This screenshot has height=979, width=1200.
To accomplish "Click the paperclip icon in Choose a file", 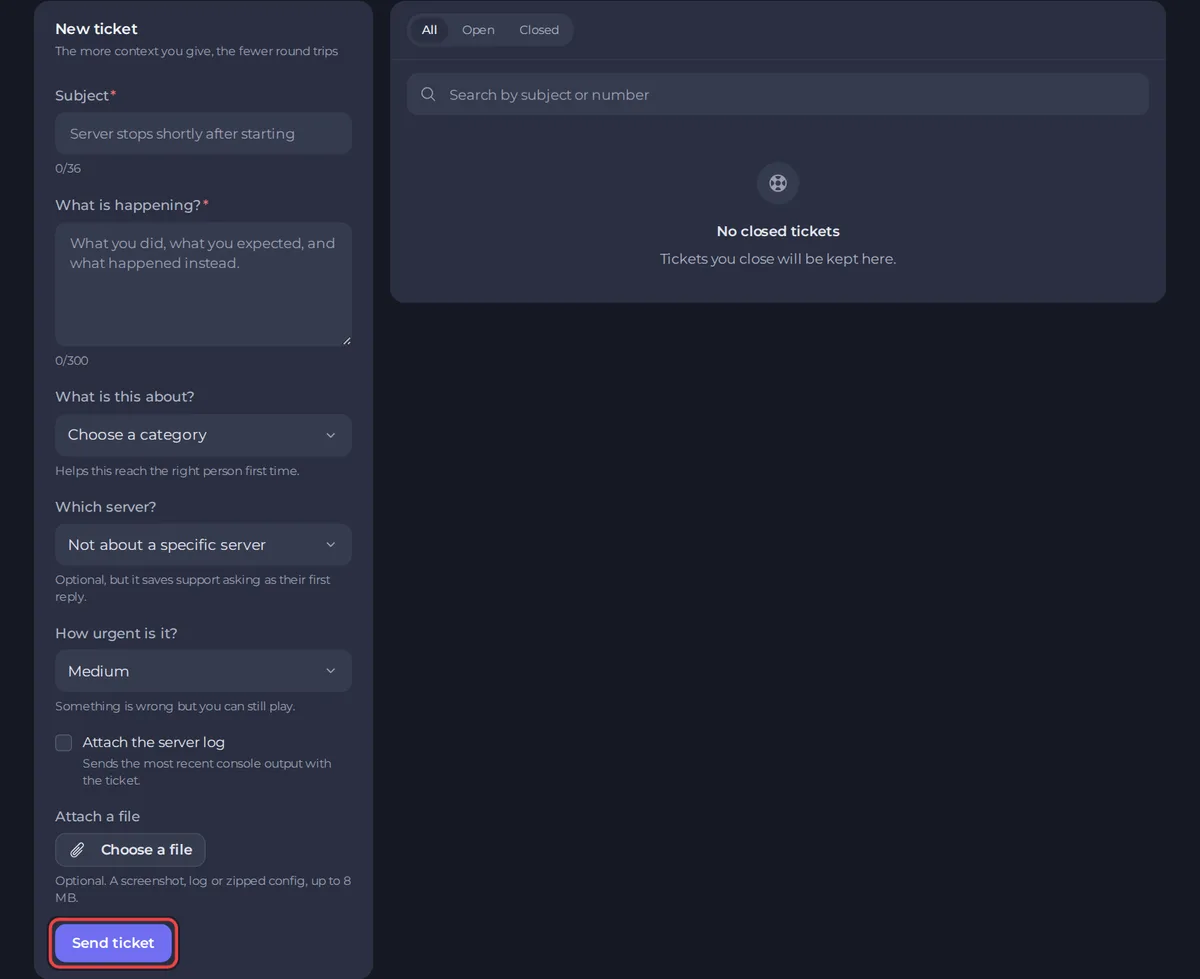I will (x=77, y=850).
